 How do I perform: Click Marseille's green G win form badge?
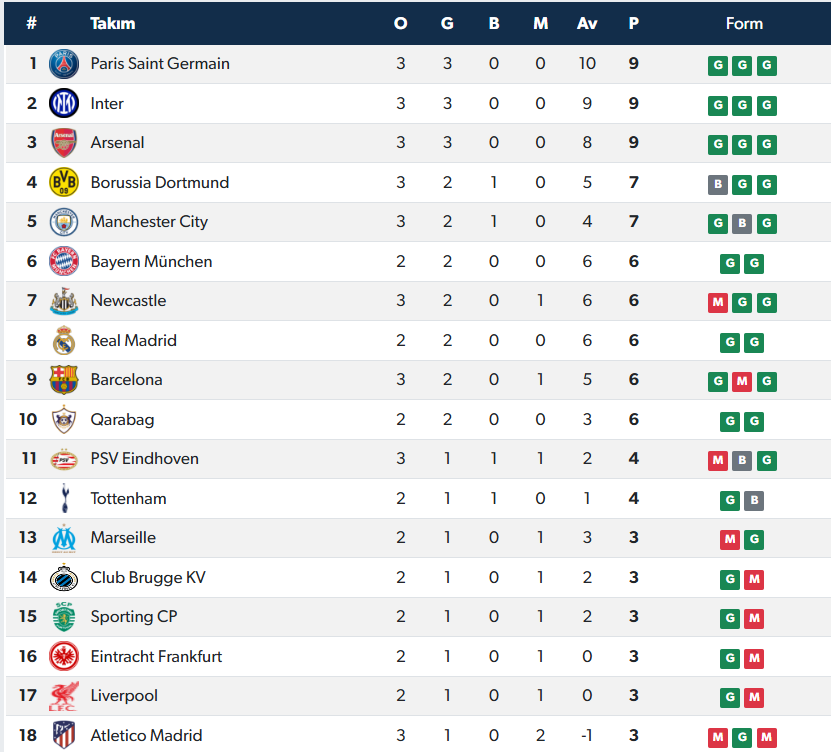[754, 539]
